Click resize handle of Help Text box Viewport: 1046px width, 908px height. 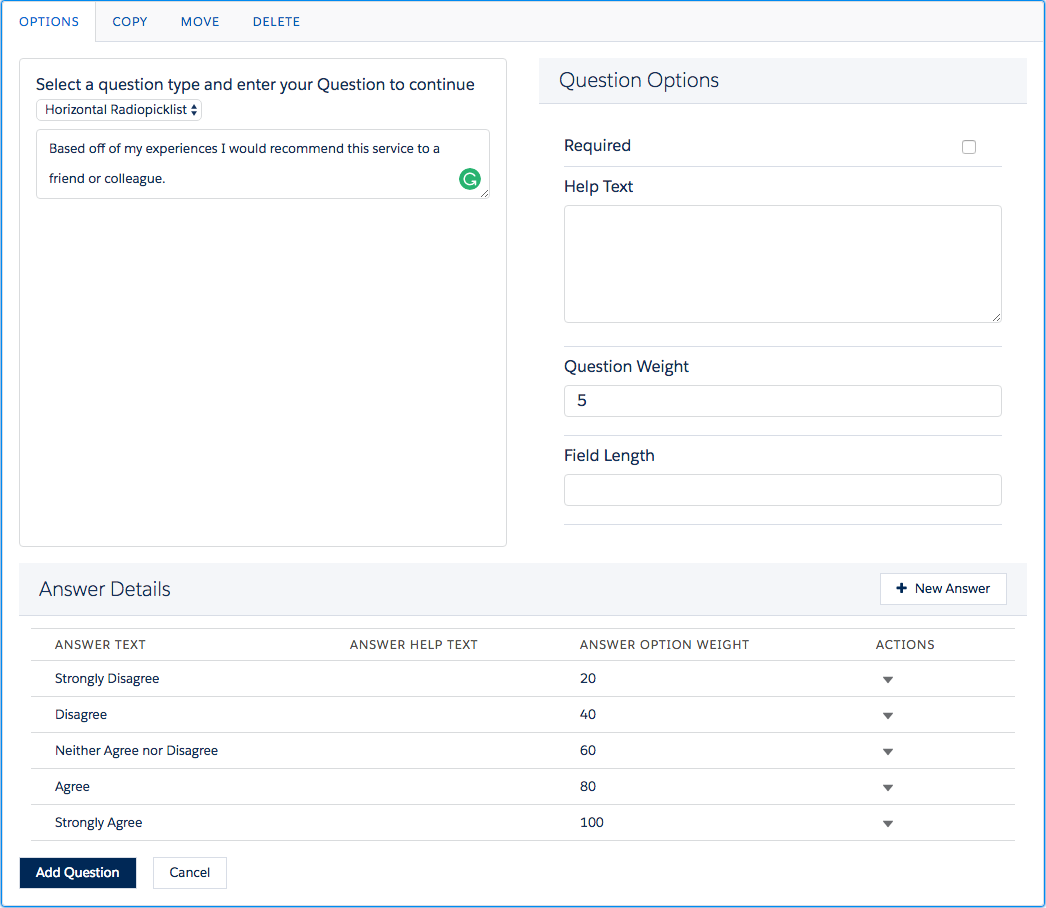coord(996,318)
